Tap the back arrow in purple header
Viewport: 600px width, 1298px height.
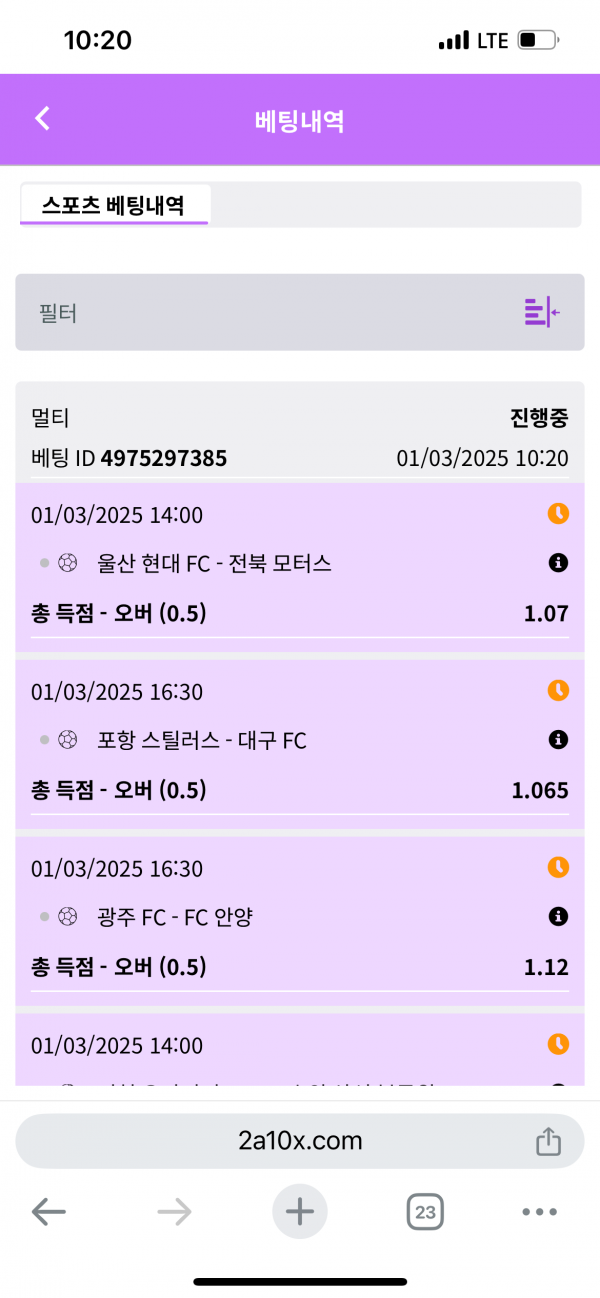pos(42,119)
